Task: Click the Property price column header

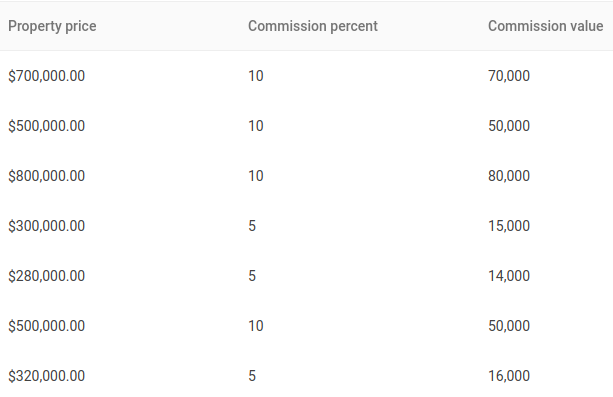Action: pyautogui.click(x=52, y=26)
